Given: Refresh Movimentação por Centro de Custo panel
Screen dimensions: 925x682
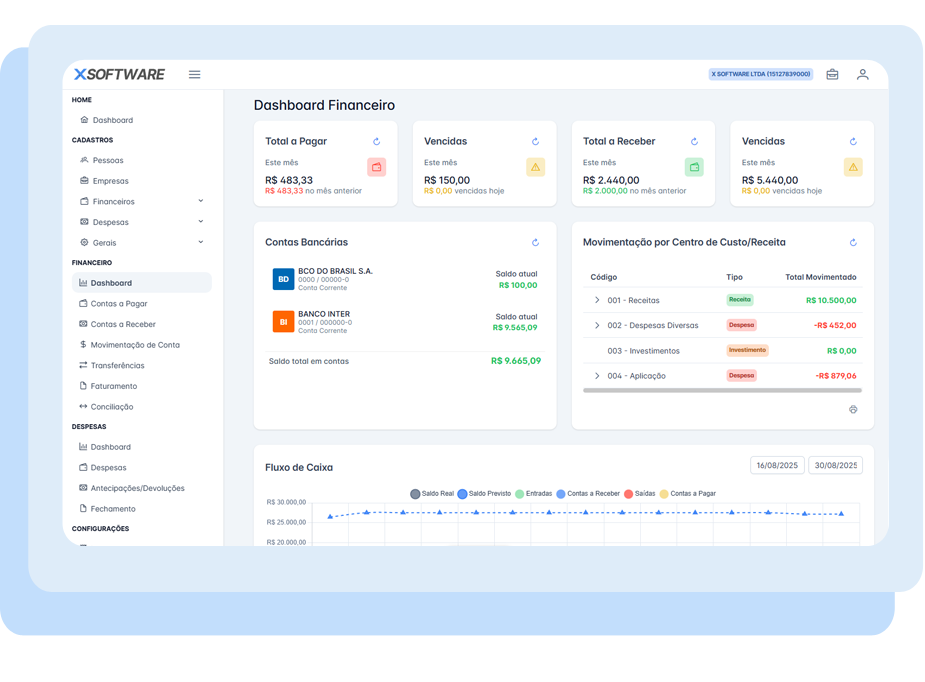Looking at the screenshot, I should (x=853, y=242).
